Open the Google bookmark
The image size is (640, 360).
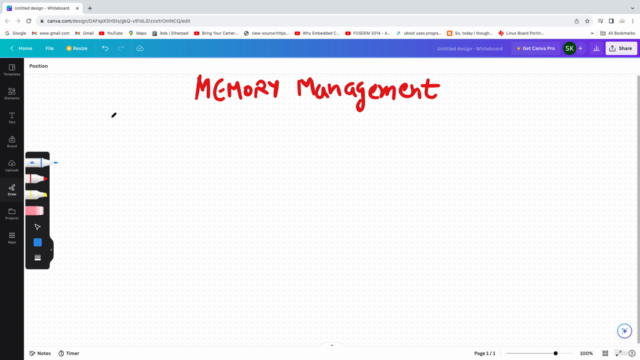point(16,33)
